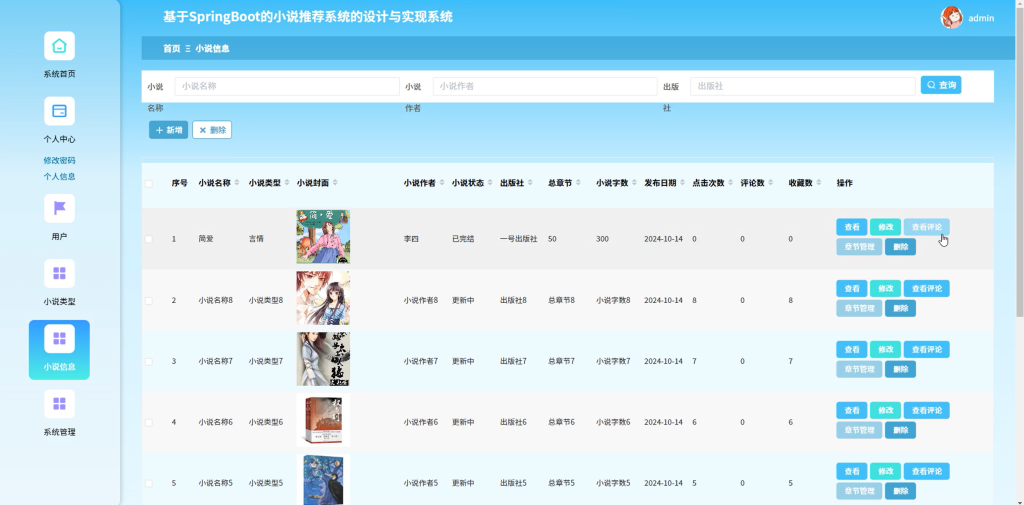Click the 已完结 status cell
The width and height of the screenshot is (1024, 505).
coord(463,239)
